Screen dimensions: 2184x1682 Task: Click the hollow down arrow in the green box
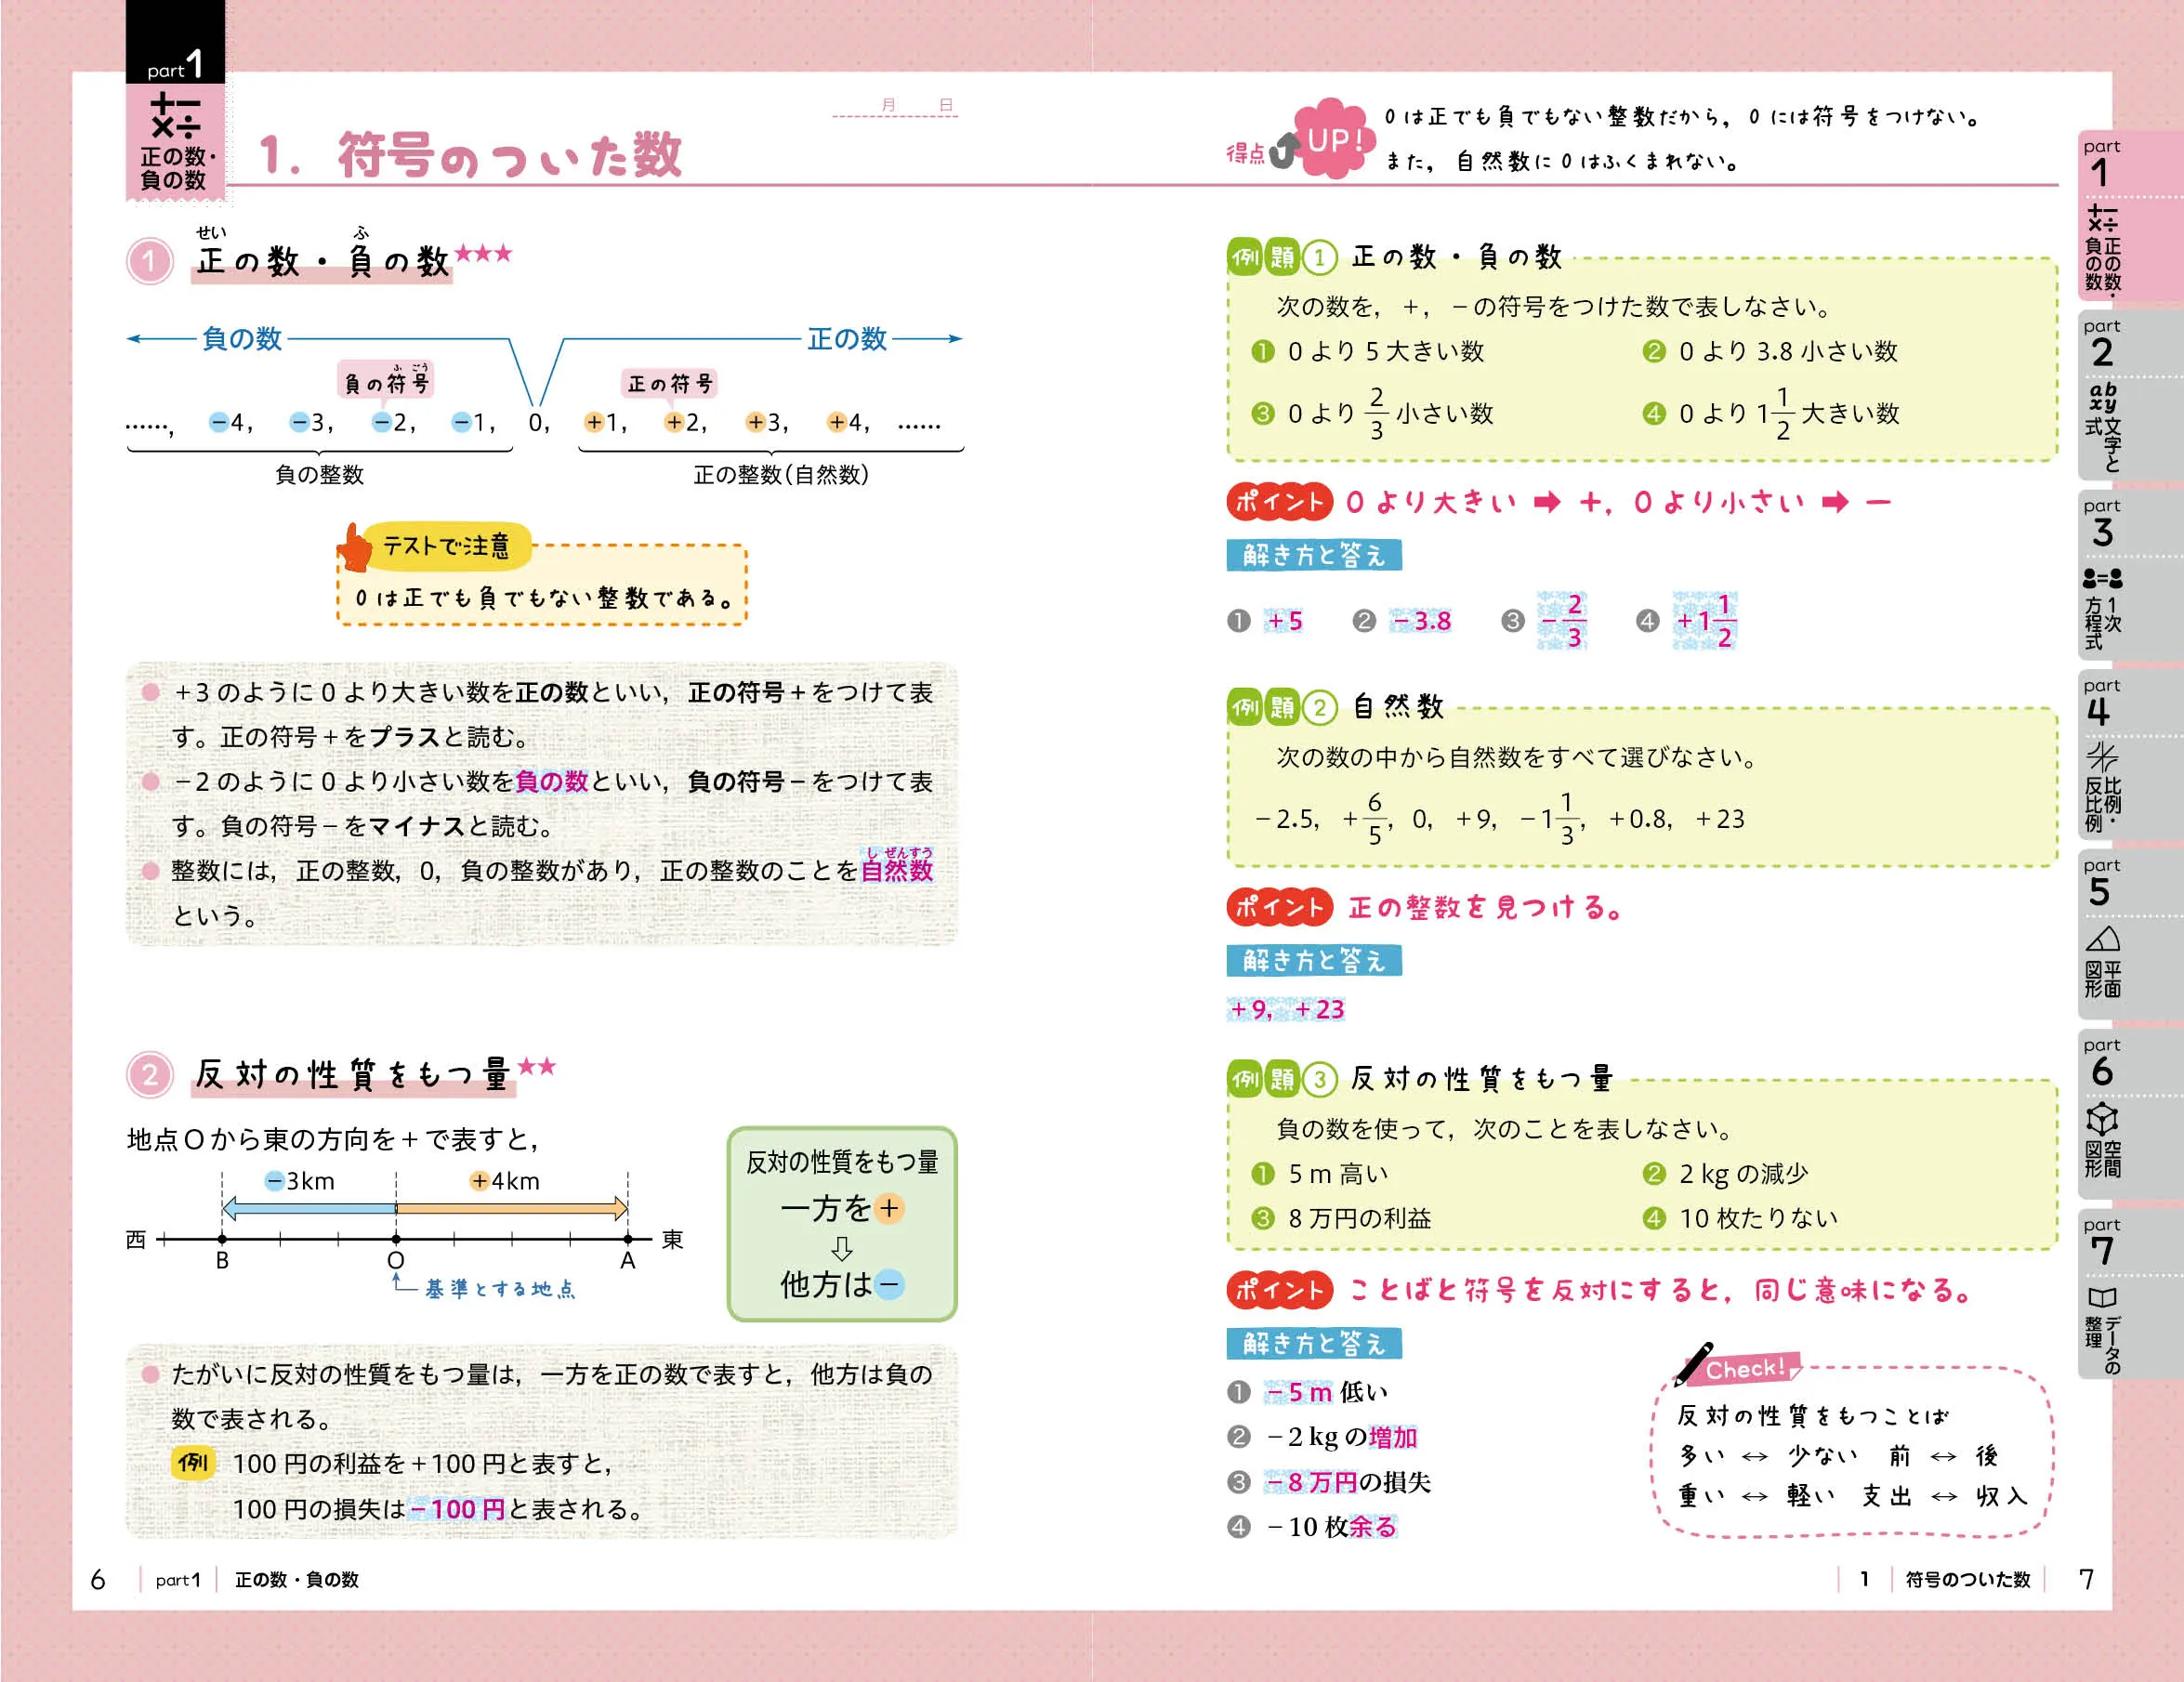click(842, 1248)
